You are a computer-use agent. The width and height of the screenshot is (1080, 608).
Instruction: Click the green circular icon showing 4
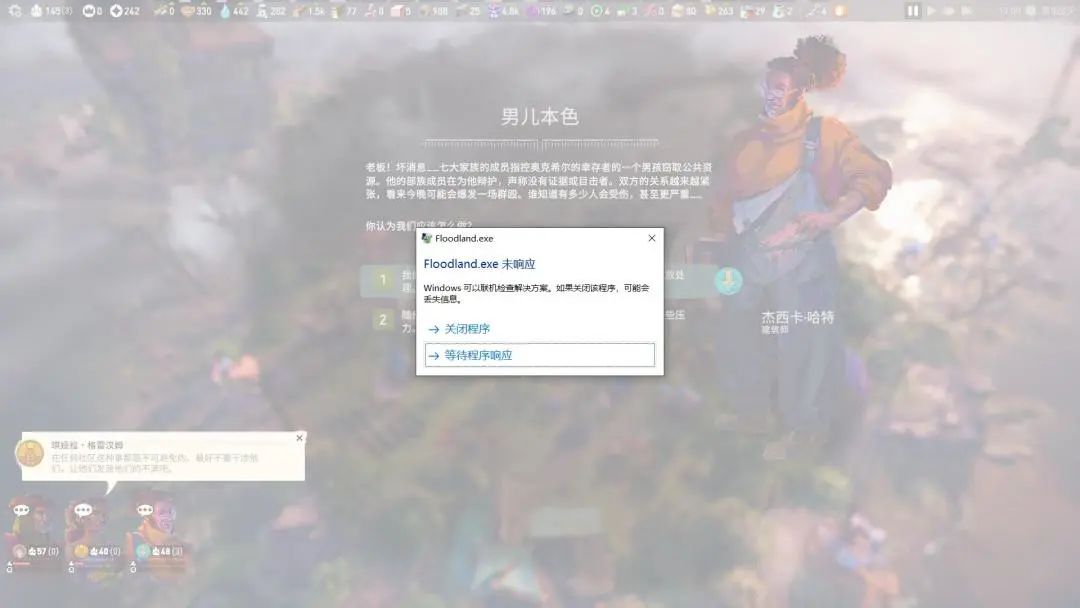[597, 11]
